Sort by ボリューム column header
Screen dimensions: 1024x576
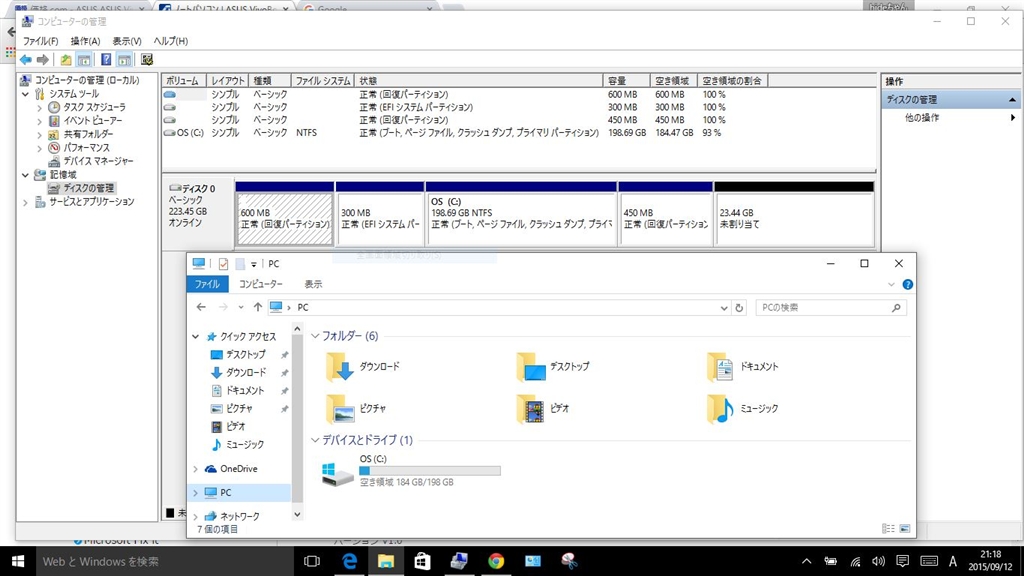[184, 81]
